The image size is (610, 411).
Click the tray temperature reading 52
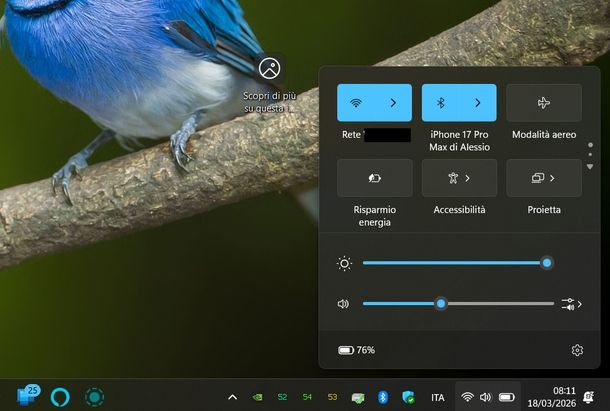pos(282,397)
